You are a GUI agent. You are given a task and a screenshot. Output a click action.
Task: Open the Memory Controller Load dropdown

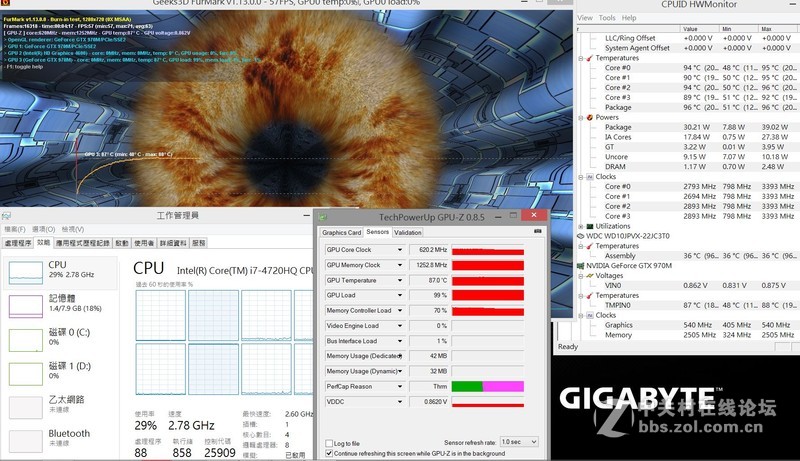tap(400, 311)
